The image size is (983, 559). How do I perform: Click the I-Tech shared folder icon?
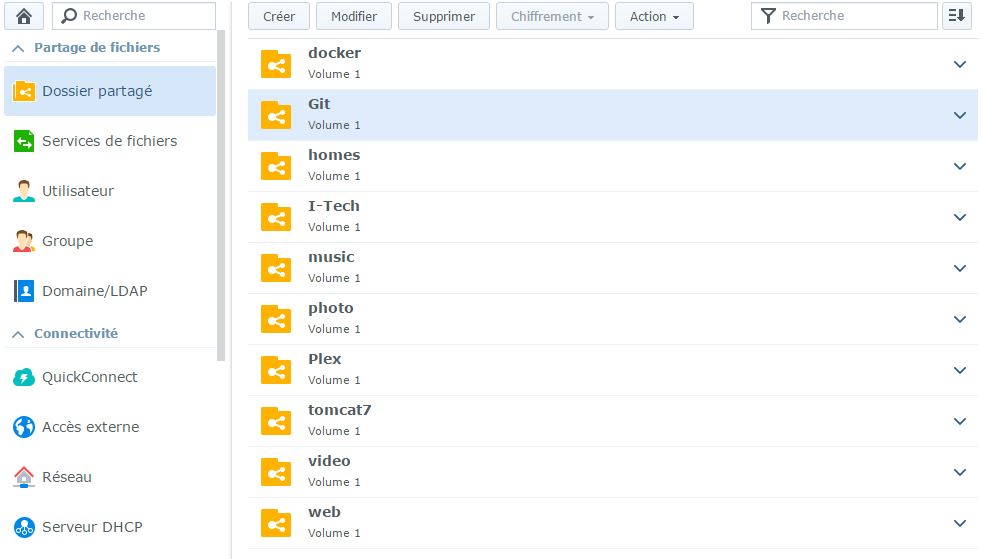pos(276,217)
